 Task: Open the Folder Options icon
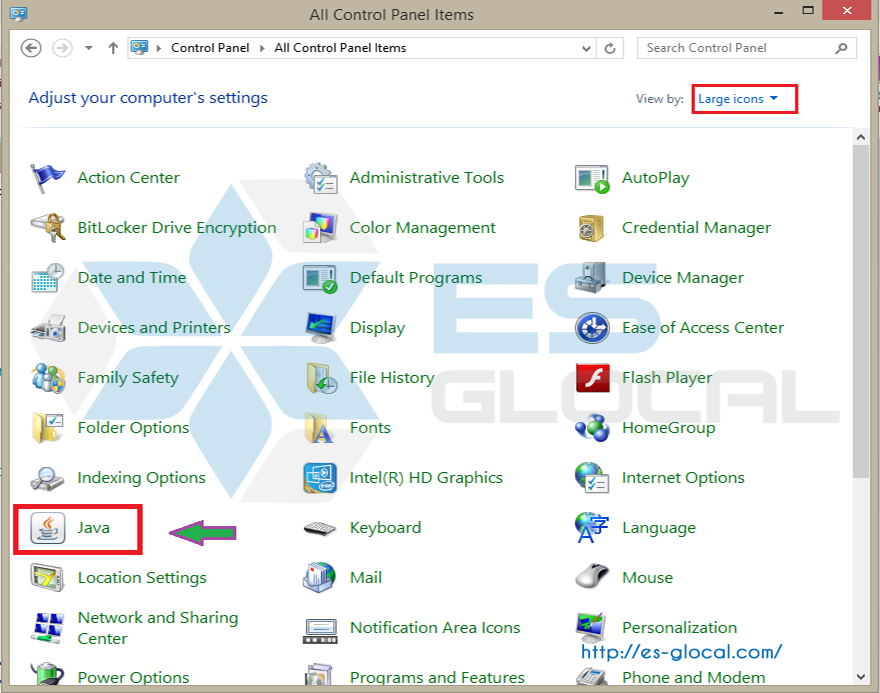[x=48, y=428]
